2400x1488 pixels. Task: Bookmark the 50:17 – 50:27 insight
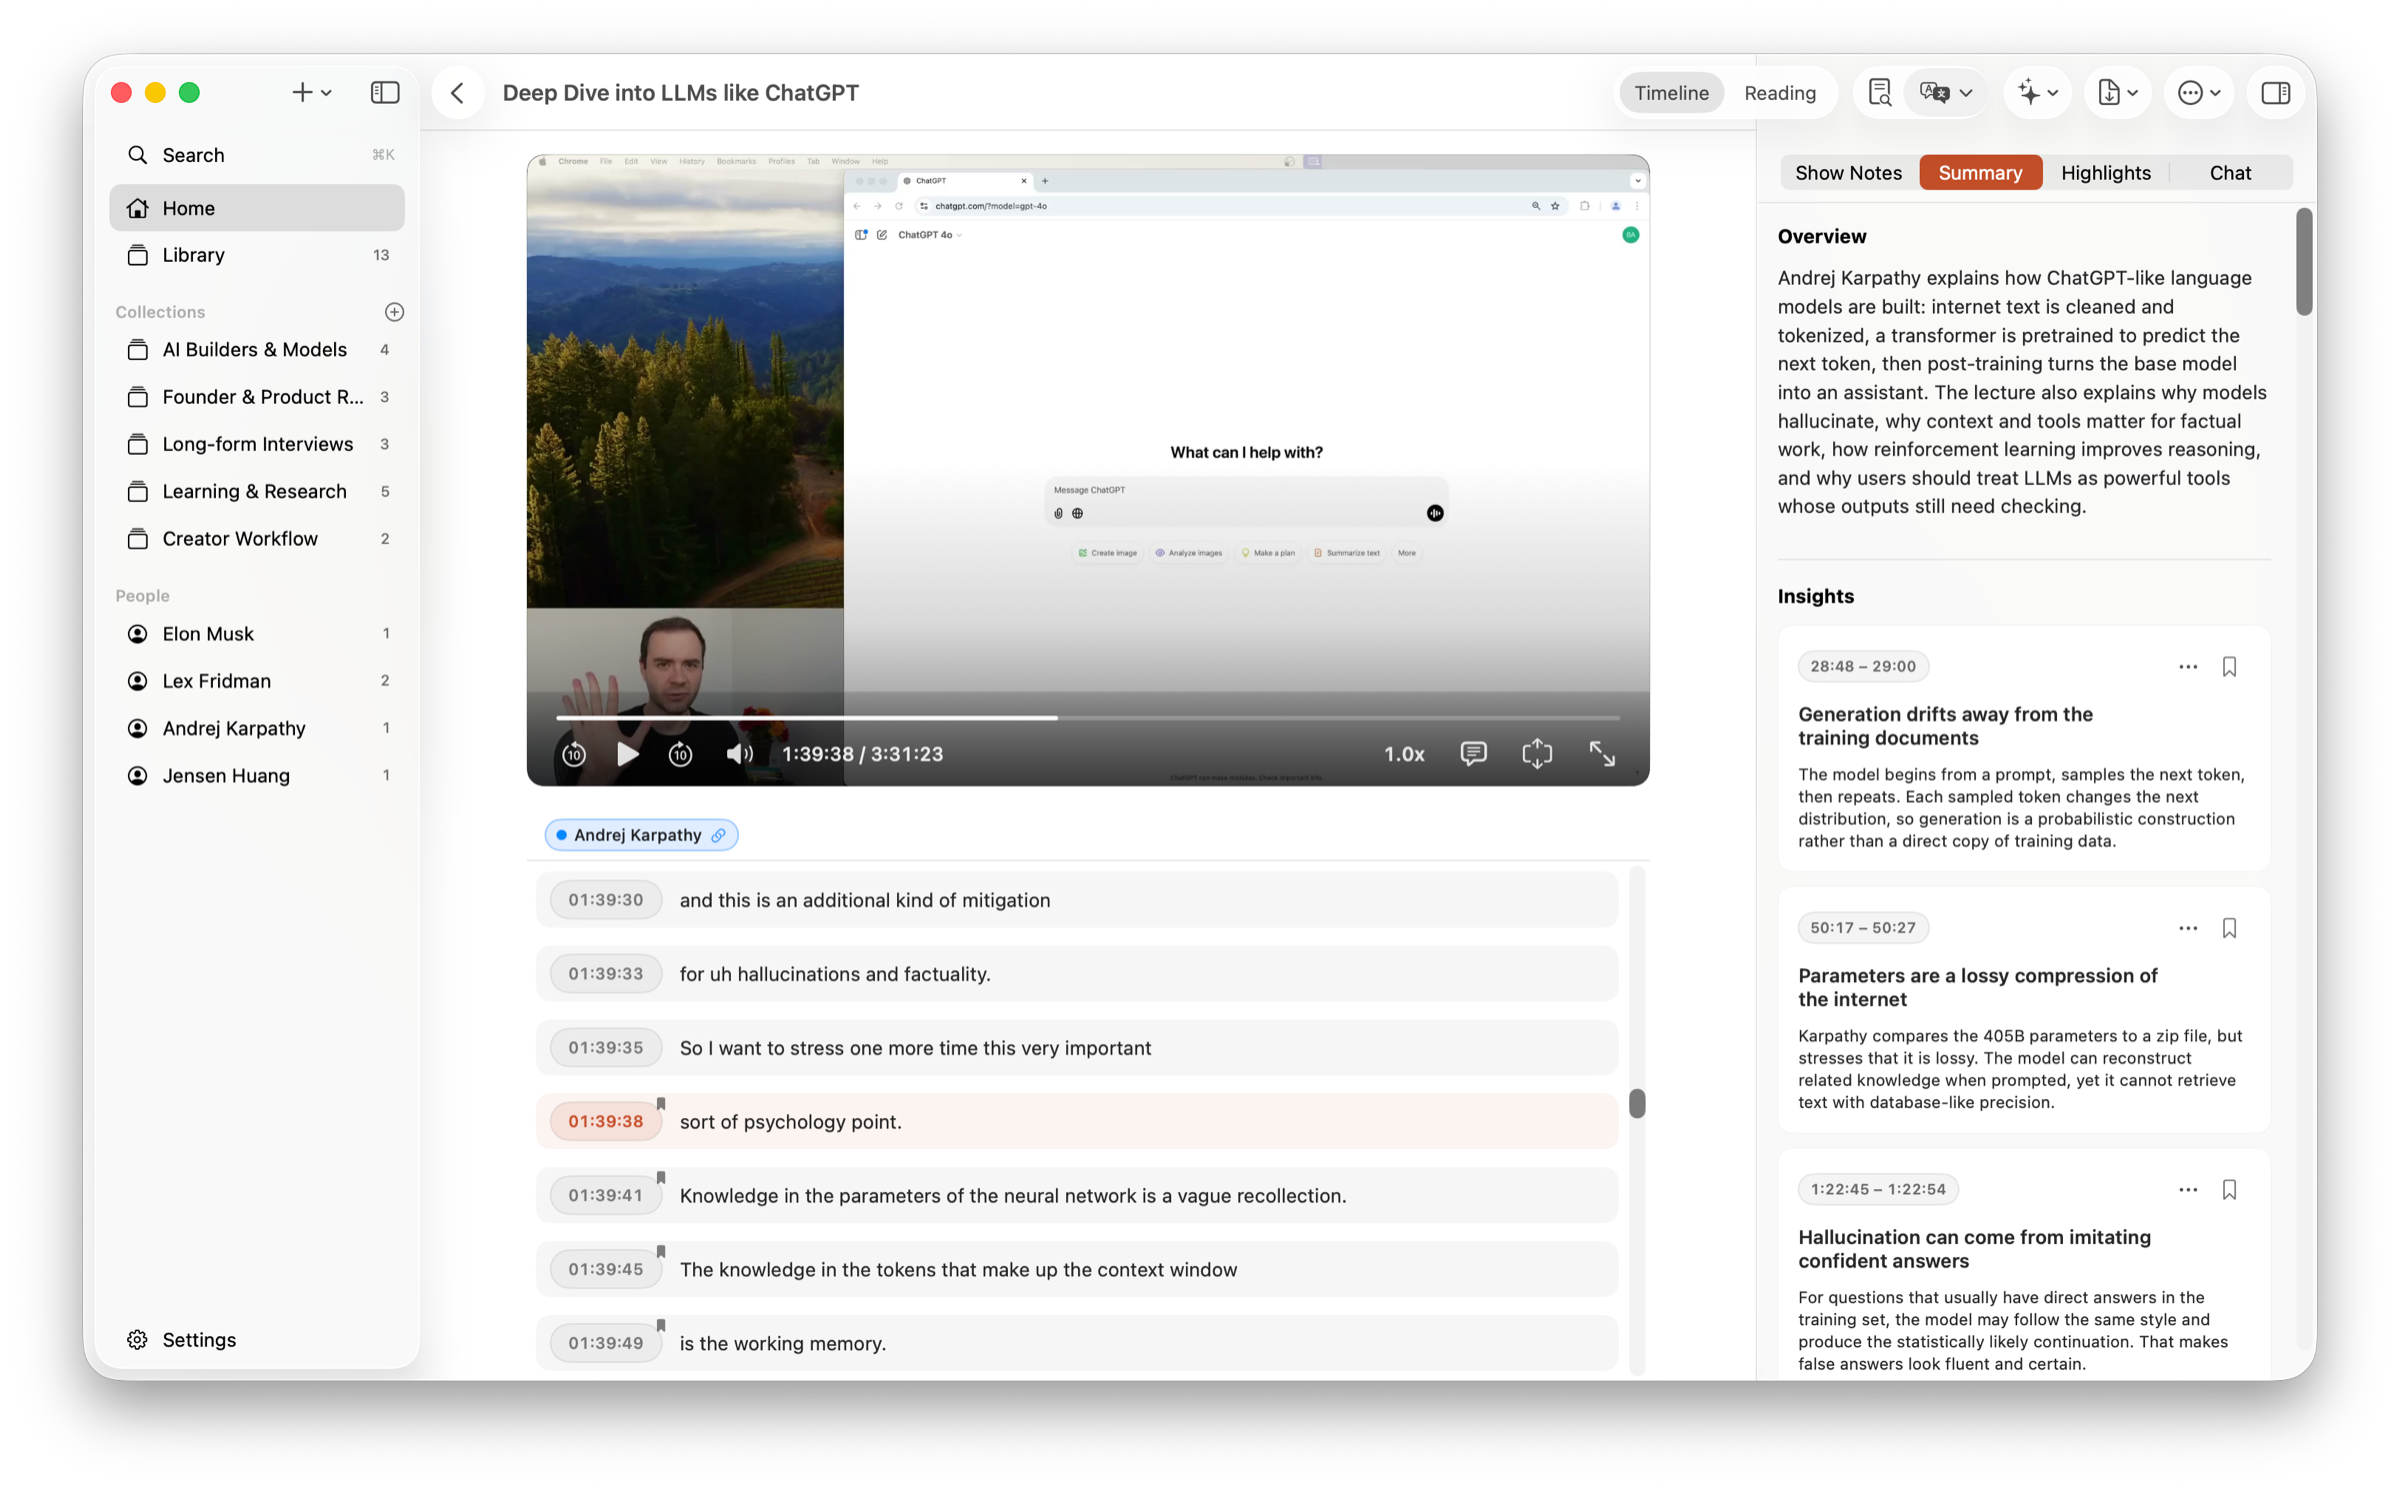coord(2229,928)
